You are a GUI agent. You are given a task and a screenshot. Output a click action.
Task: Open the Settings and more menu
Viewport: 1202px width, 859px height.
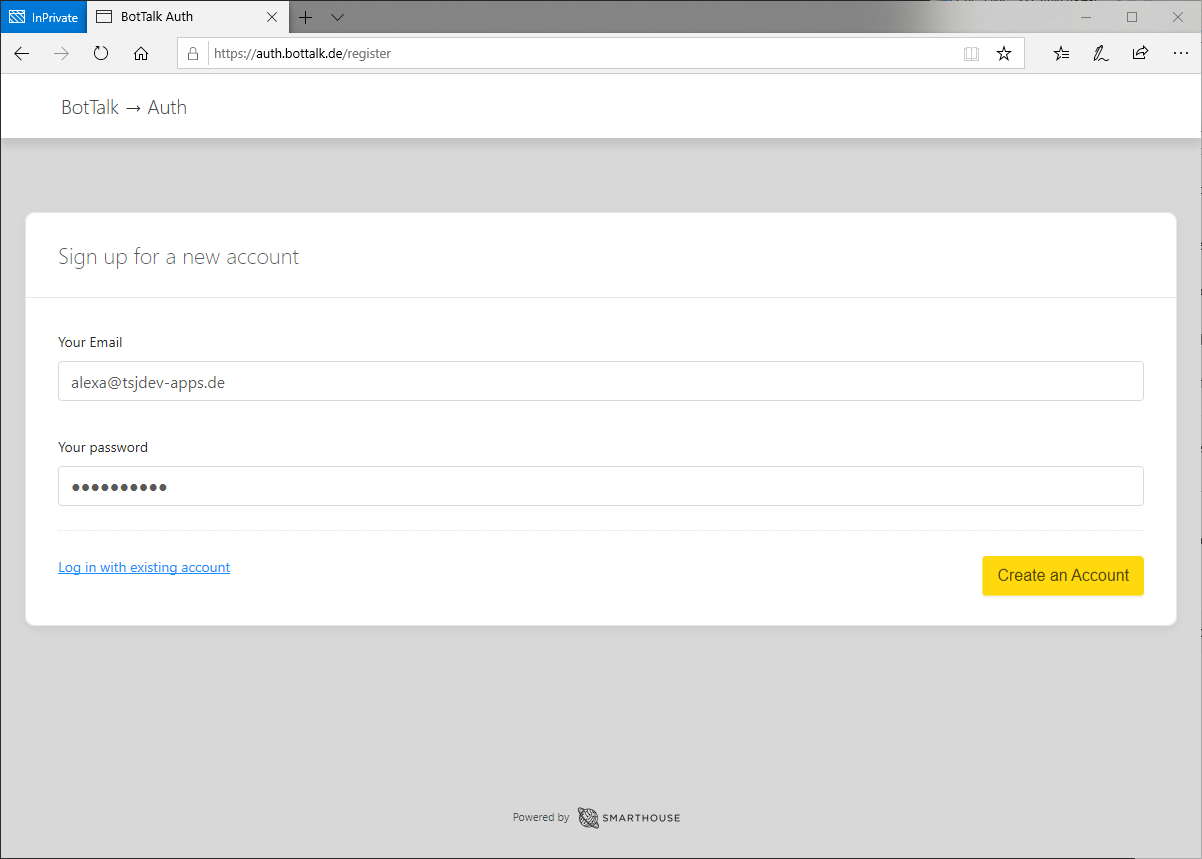tap(1180, 54)
